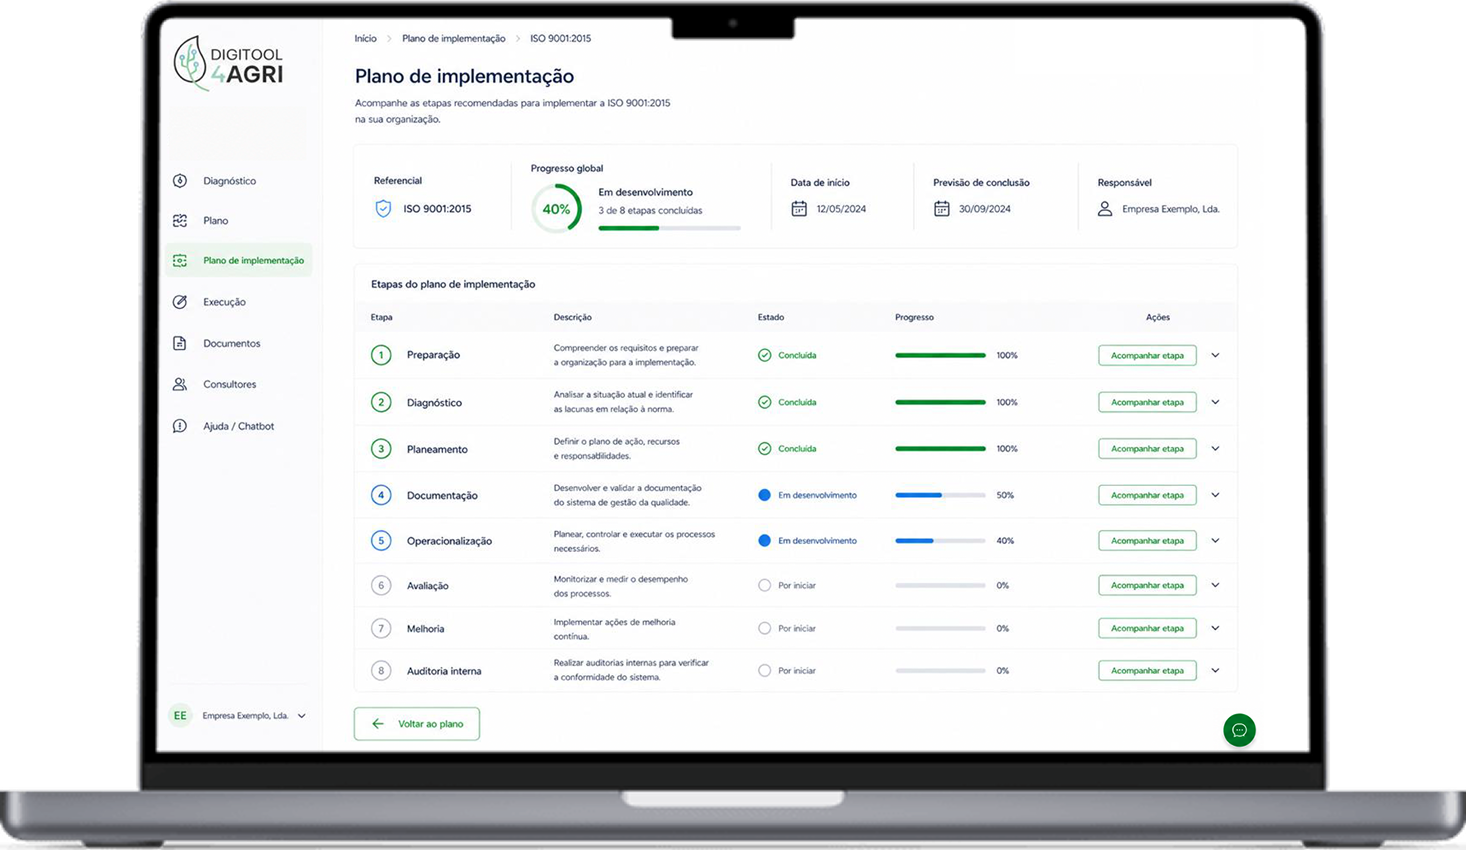Click the Plano sidebar icon
Viewport: 1466px width, 850px height.
click(180, 220)
